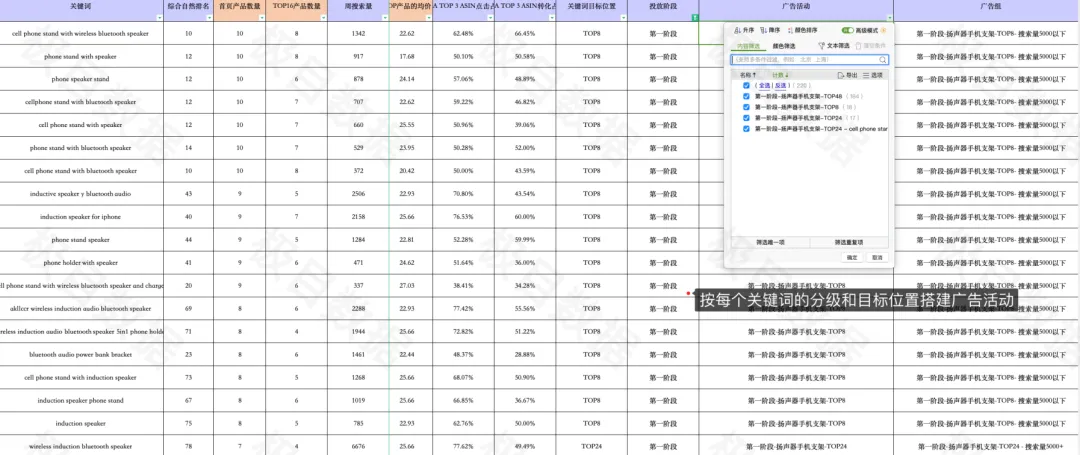The width and height of the screenshot is (1080, 455).
Task: Select cell 'induction speaker for iphone'
Action: [x=82, y=217]
